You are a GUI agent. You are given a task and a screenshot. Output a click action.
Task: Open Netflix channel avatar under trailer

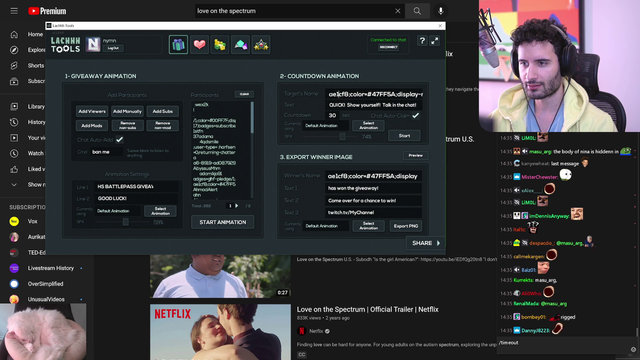click(x=302, y=331)
